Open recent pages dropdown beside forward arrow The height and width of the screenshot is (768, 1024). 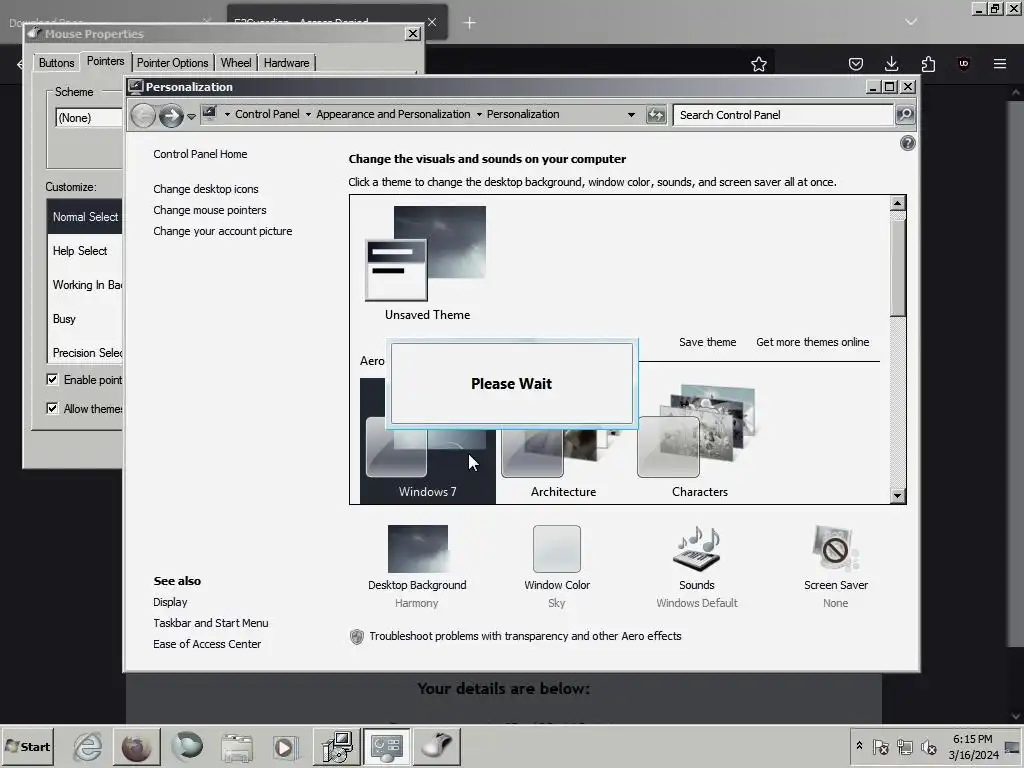[191, 116]
